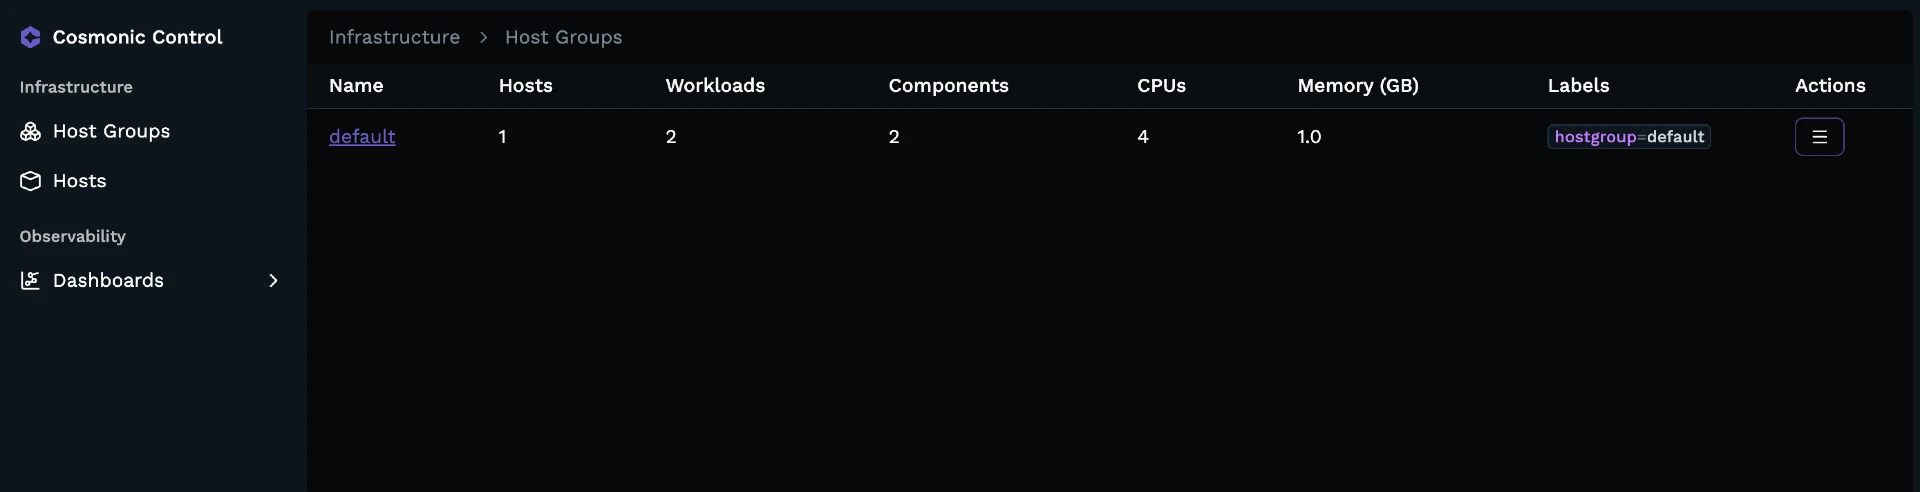1920x492 pixels.
Task: Open the actions menu for default row
Action: [x=1819, y=137]
